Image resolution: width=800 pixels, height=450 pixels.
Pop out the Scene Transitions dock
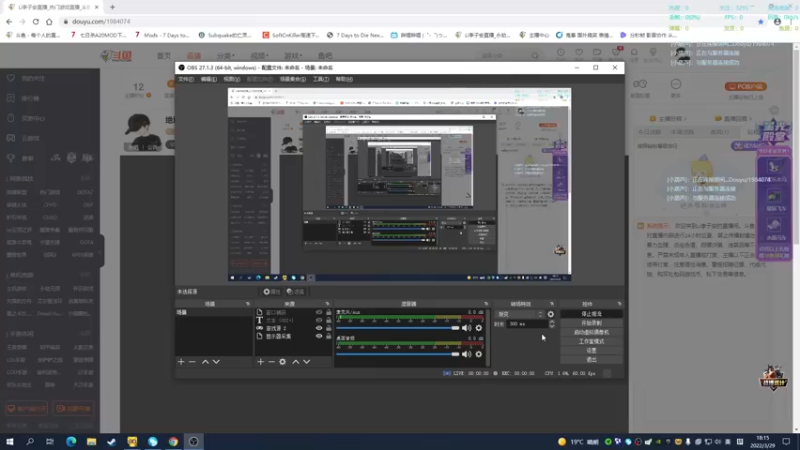552,304
